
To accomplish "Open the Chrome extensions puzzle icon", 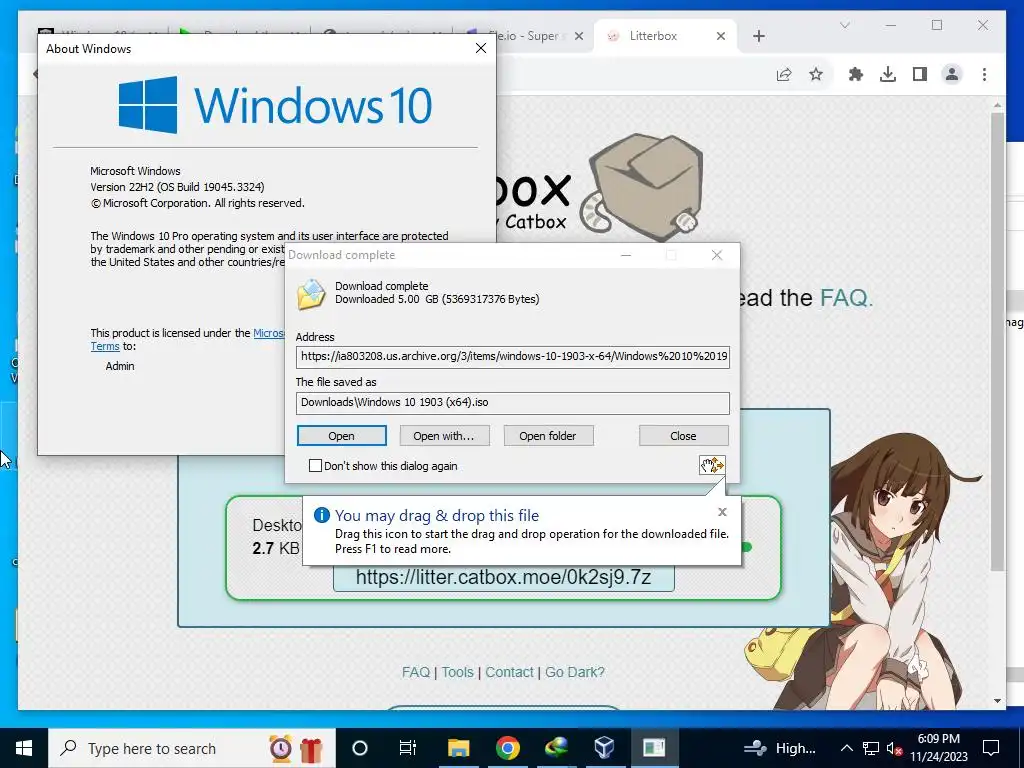I will point(856,74).
